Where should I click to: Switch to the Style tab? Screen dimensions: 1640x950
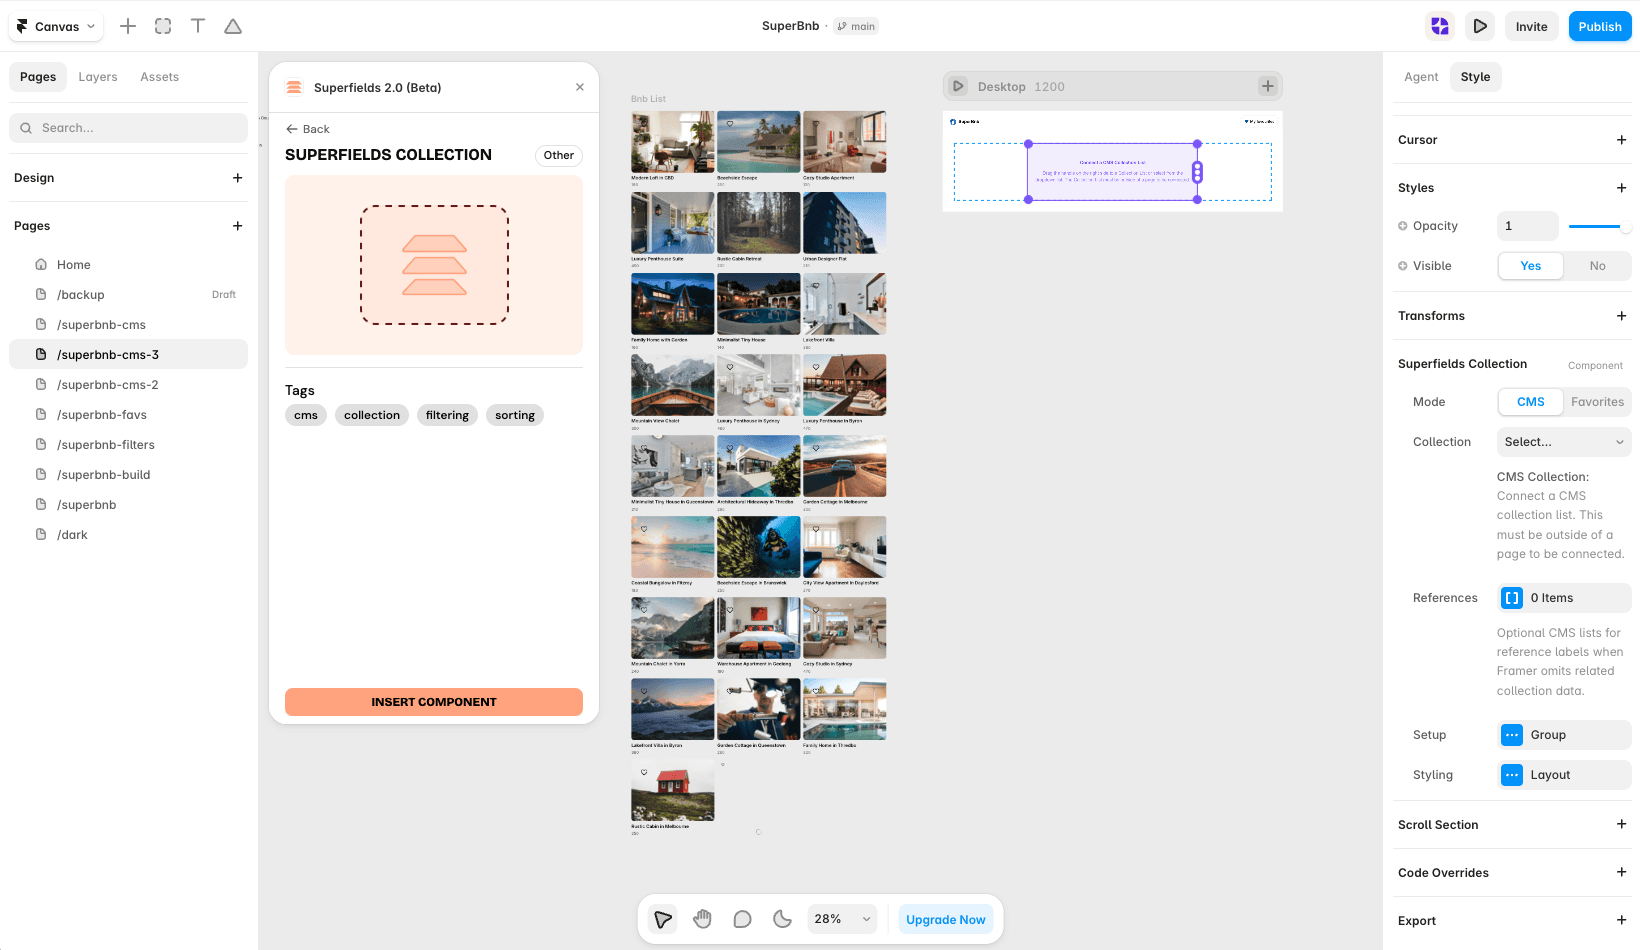pos(1475,77)
